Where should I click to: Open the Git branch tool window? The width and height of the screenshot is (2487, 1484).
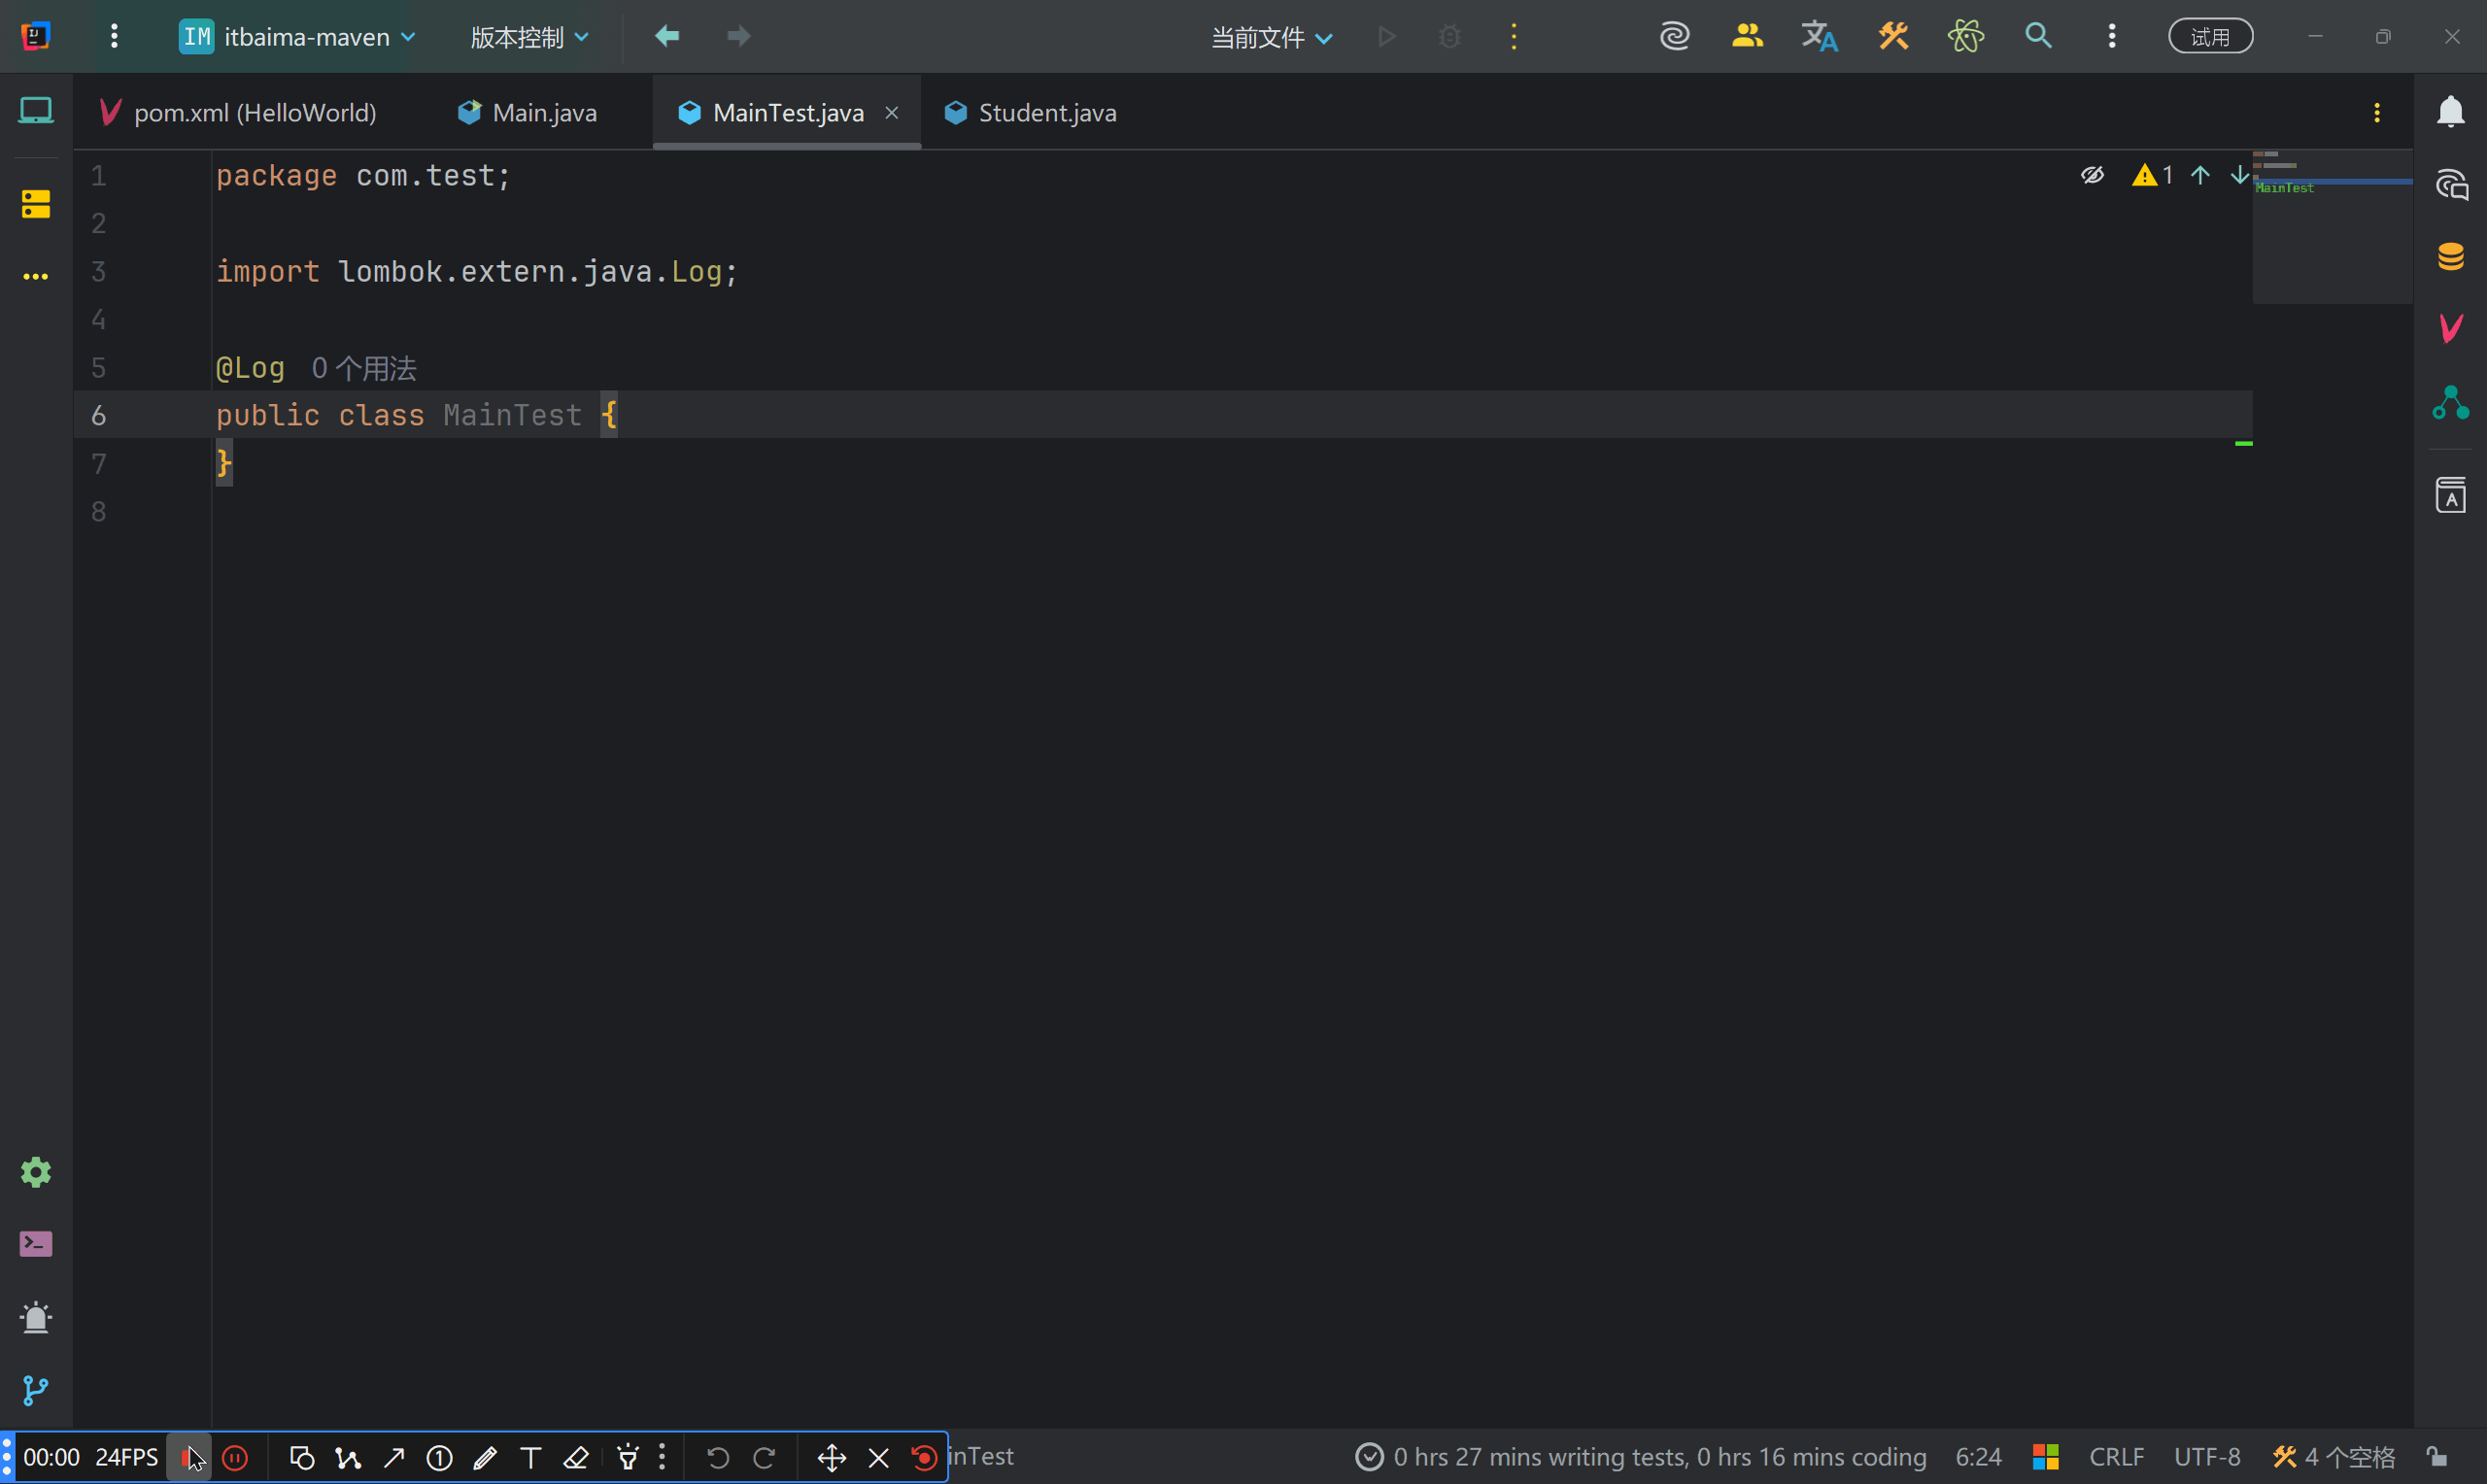pos(36,1390)
